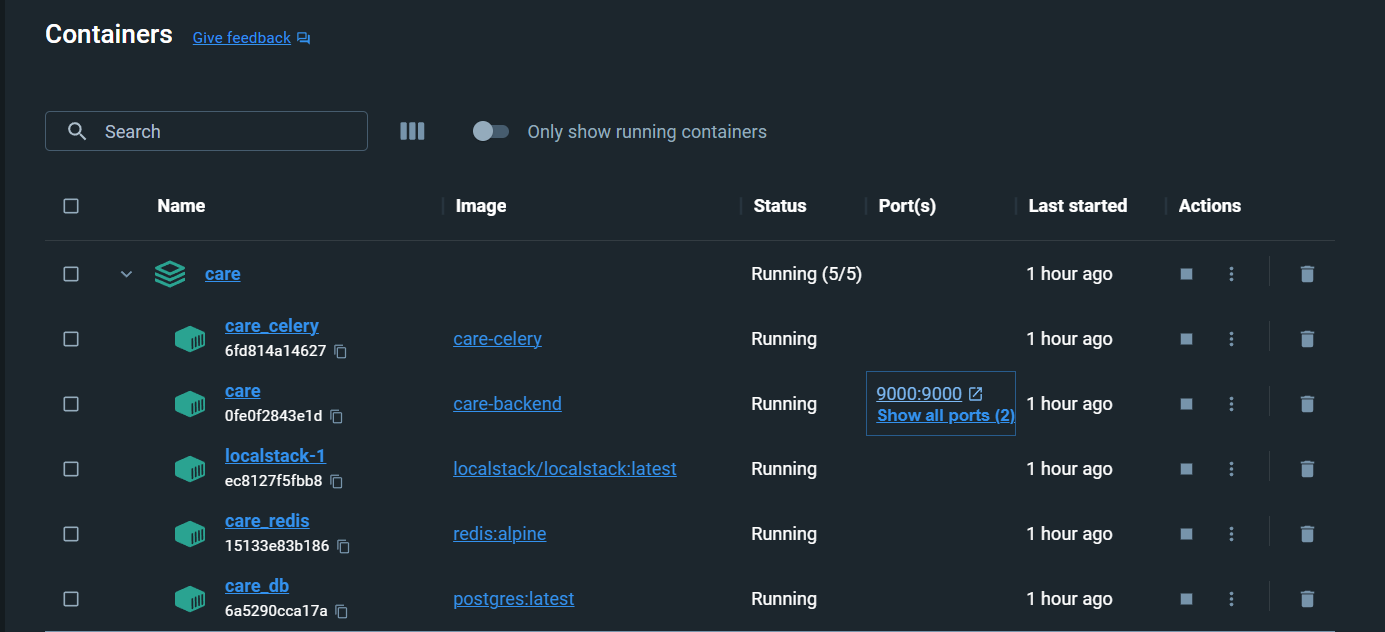This screenshot has width=1385, height=632.
Task: Open port 9000 in browser via external link icon
Action: (976, 393)
